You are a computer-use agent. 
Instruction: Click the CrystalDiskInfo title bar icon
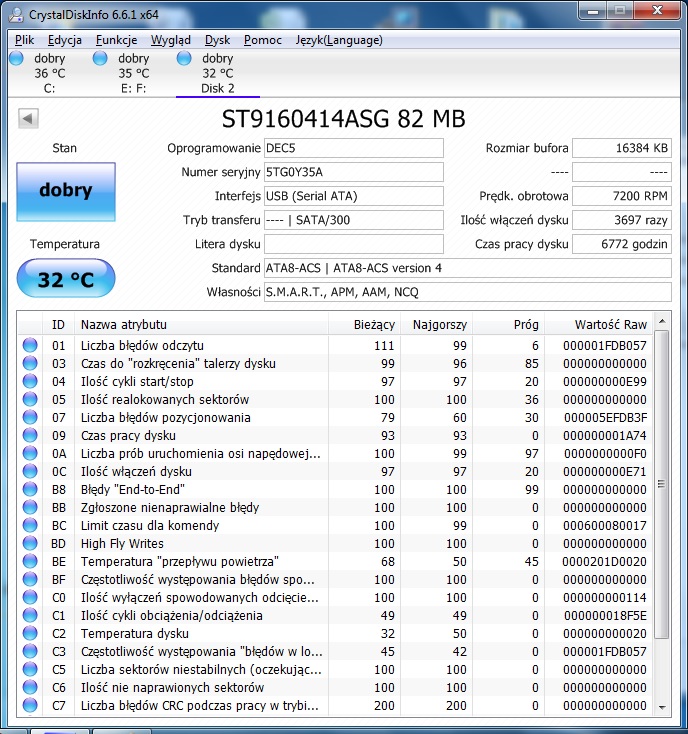pyautogui.click(x=16, y=15)
